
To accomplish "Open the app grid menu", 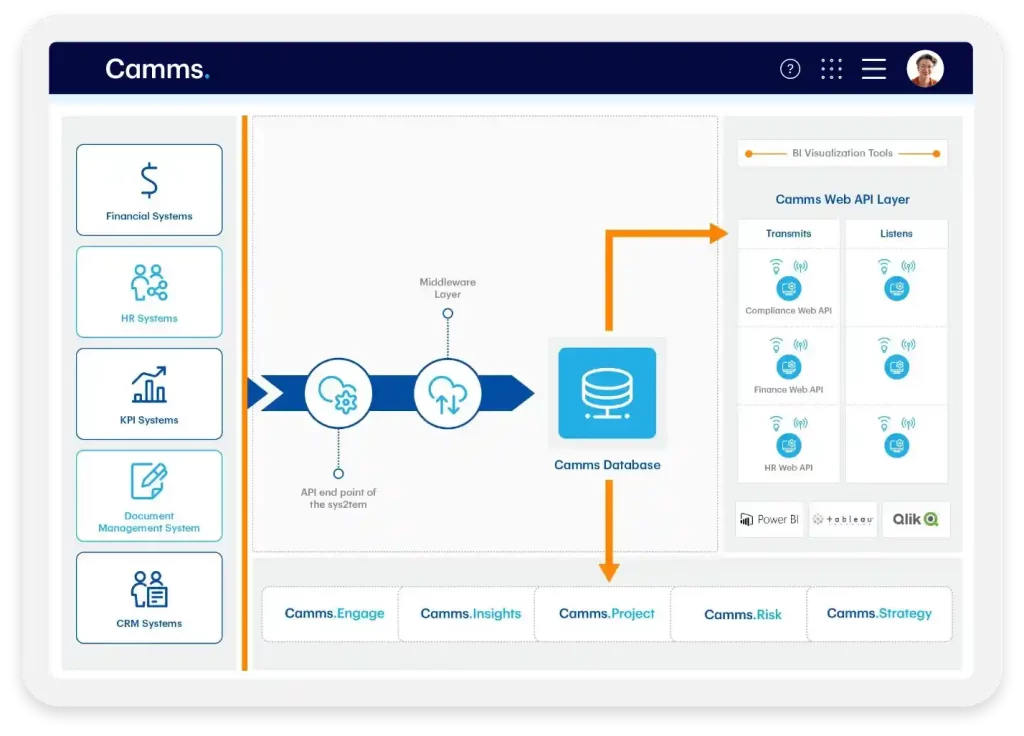I will (x=832, y=68).
